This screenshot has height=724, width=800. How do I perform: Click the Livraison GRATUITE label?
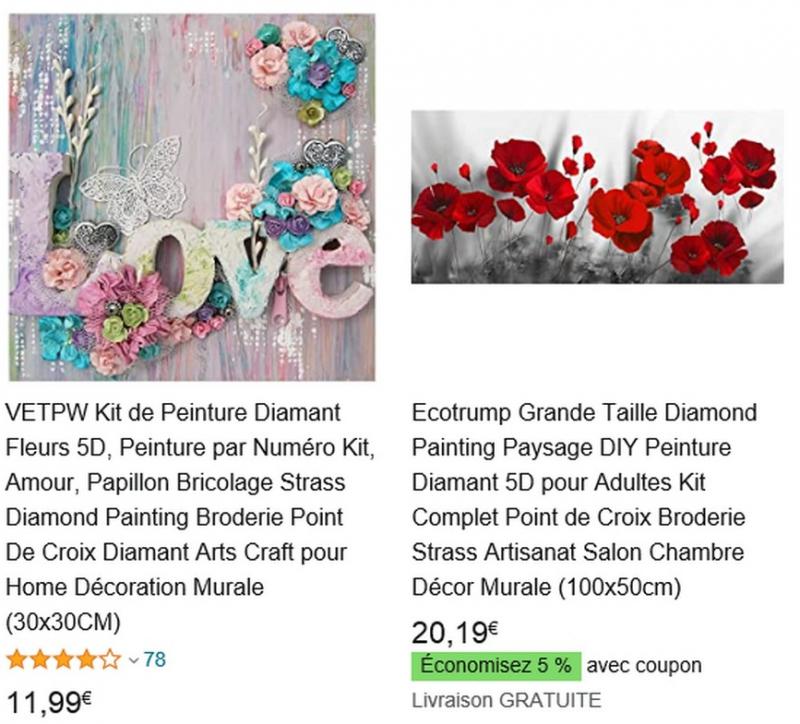click(506, 701)
